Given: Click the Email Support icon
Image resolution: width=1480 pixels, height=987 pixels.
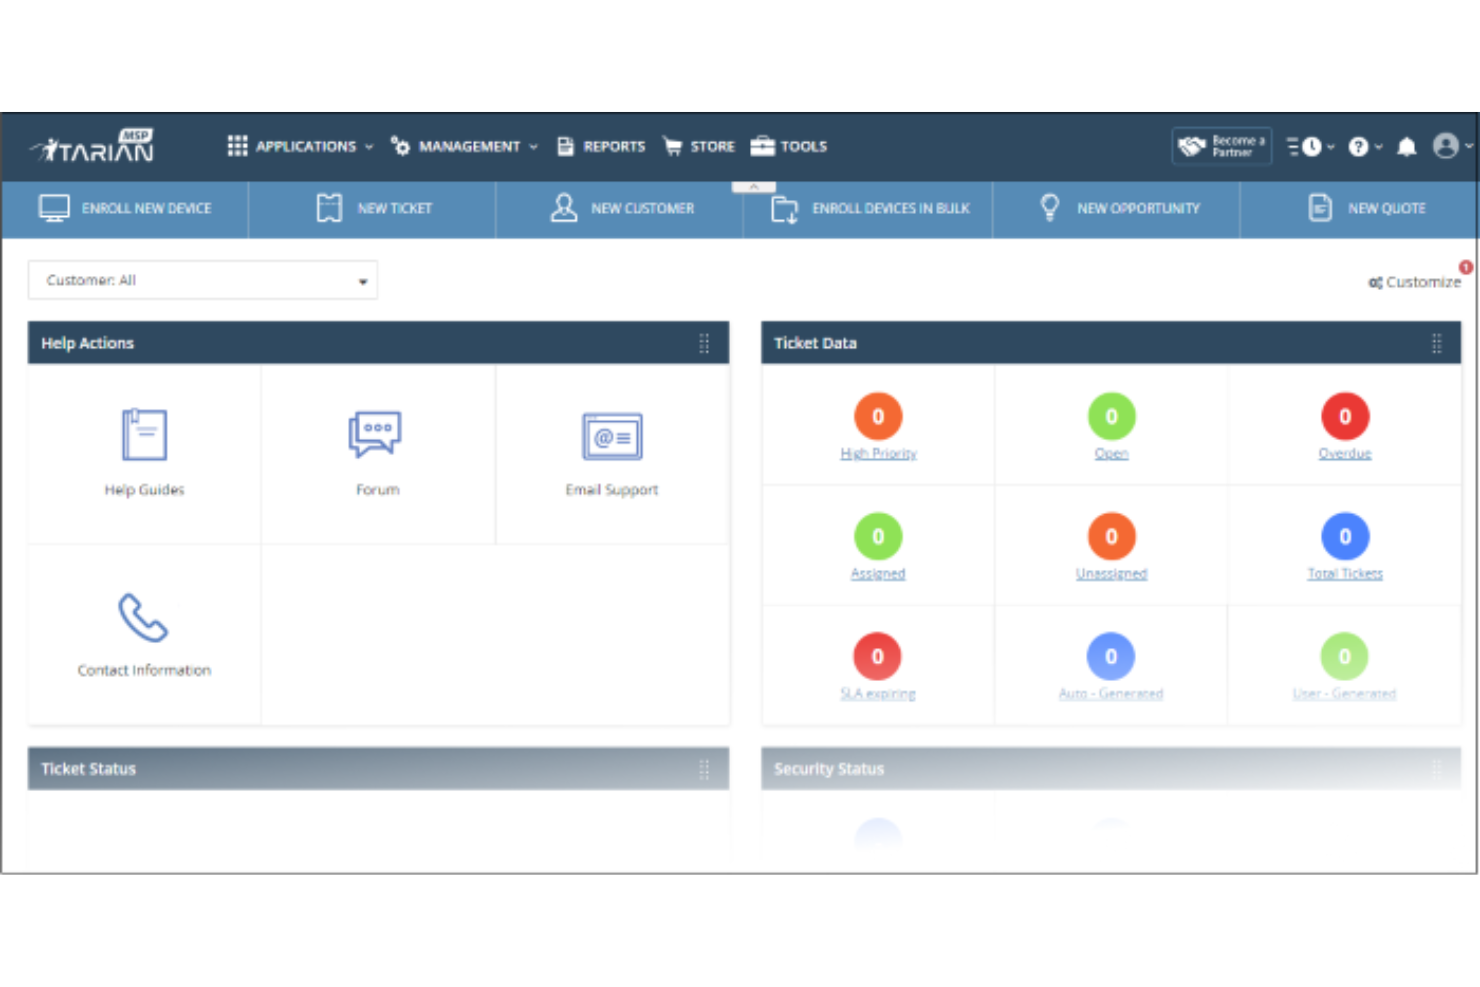Looking at the screenshot, I should pos(611,437).
